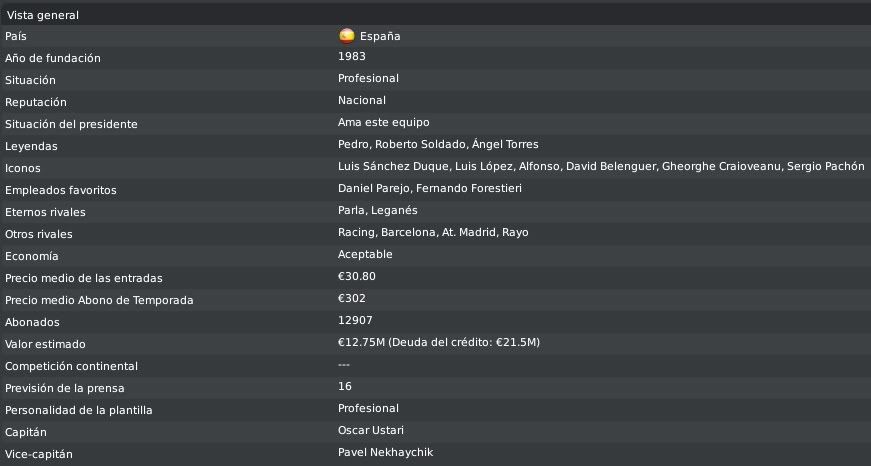Click the Spain flag icon

(x=347, y=36)
